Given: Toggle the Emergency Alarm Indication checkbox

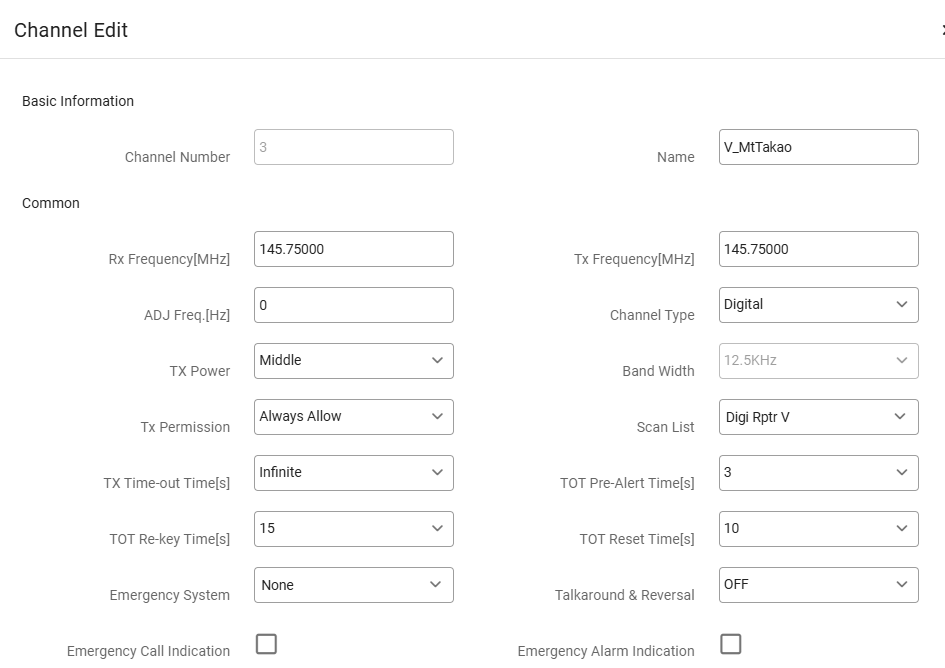Looking at the screenshot, I should tap(731, 644).
